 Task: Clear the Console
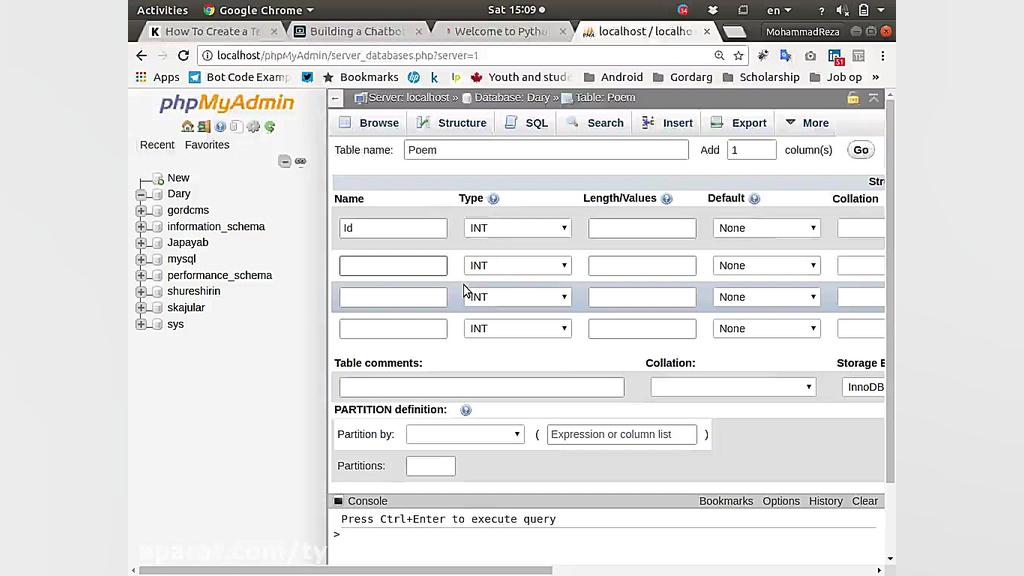pos(865,501)
